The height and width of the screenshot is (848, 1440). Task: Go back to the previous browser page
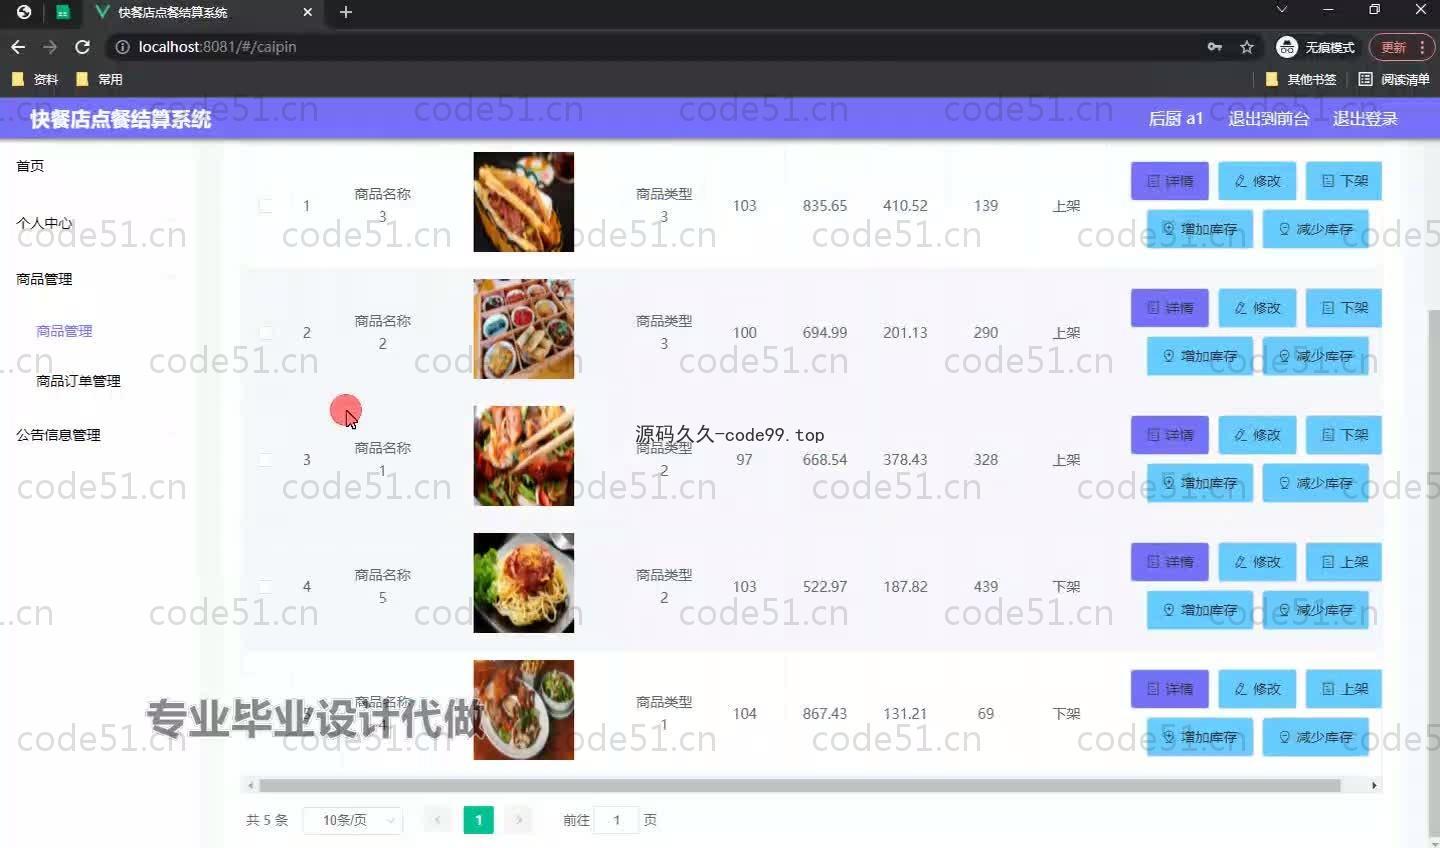click(18, 47)
